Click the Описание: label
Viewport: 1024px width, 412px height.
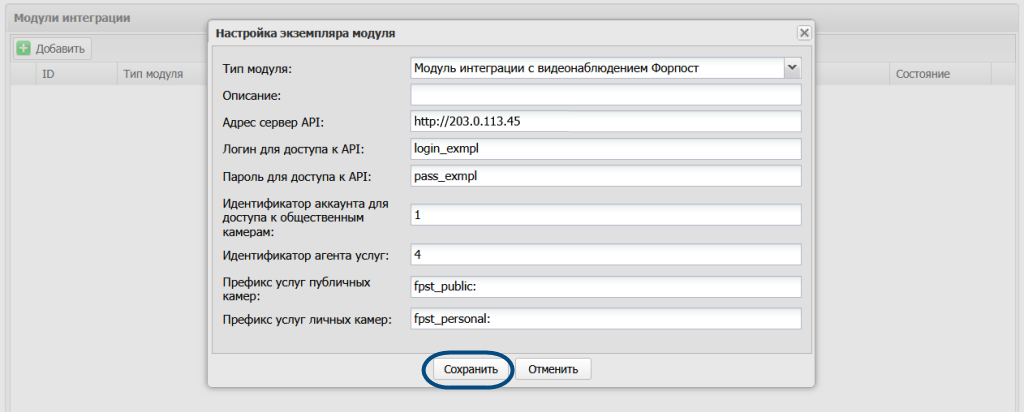251,95
